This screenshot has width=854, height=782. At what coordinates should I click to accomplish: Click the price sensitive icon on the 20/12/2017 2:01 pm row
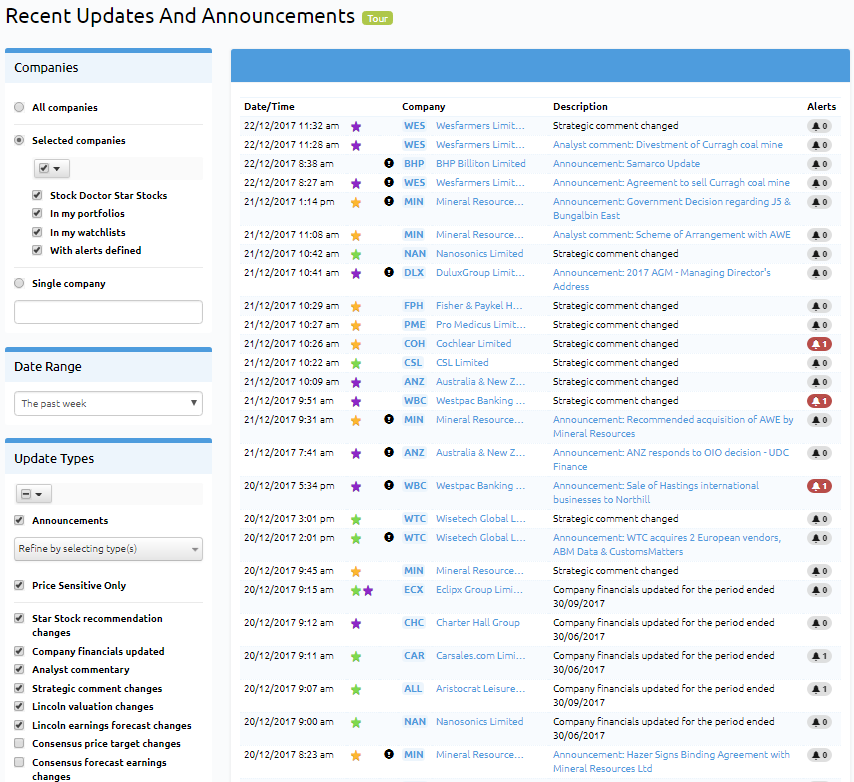tap(388, 537)
